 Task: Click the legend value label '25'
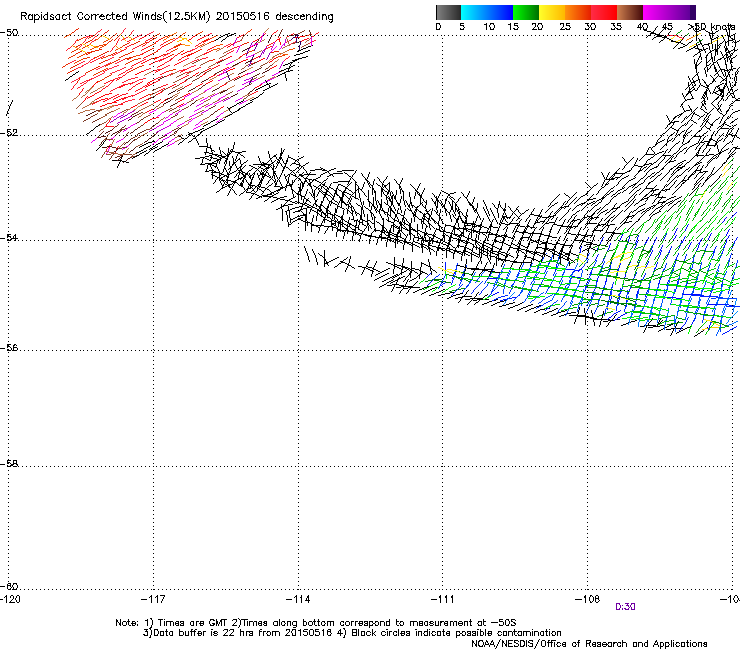tap(565, 27)
